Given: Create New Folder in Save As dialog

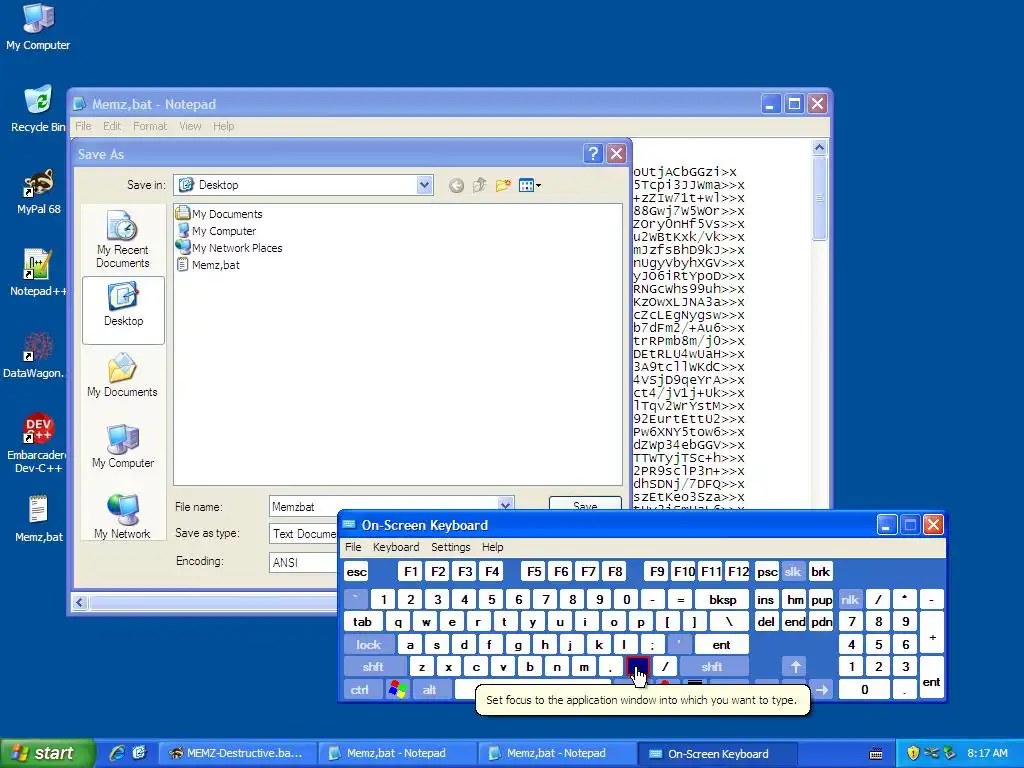Looking at the screenshot, I should [x=503, y=185].
